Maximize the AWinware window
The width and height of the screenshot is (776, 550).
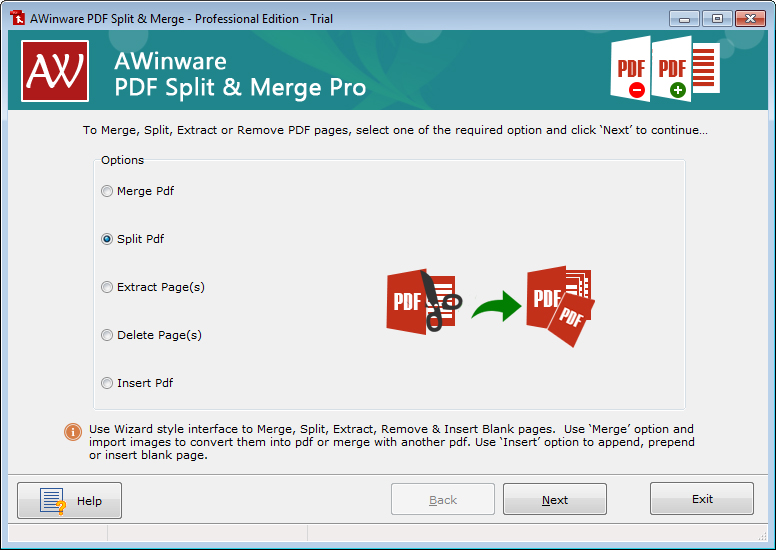(x=717, y=19)
